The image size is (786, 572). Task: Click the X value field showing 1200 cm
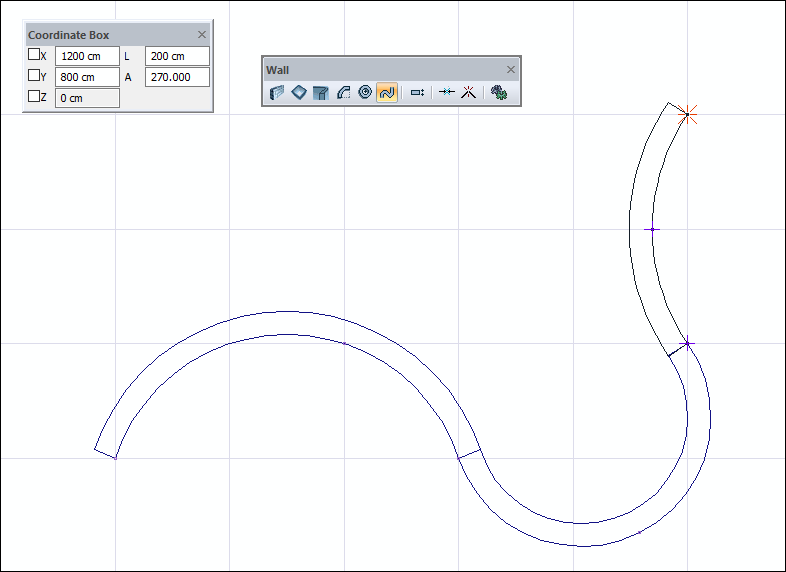pyautogui.click(x=87, y=56)
